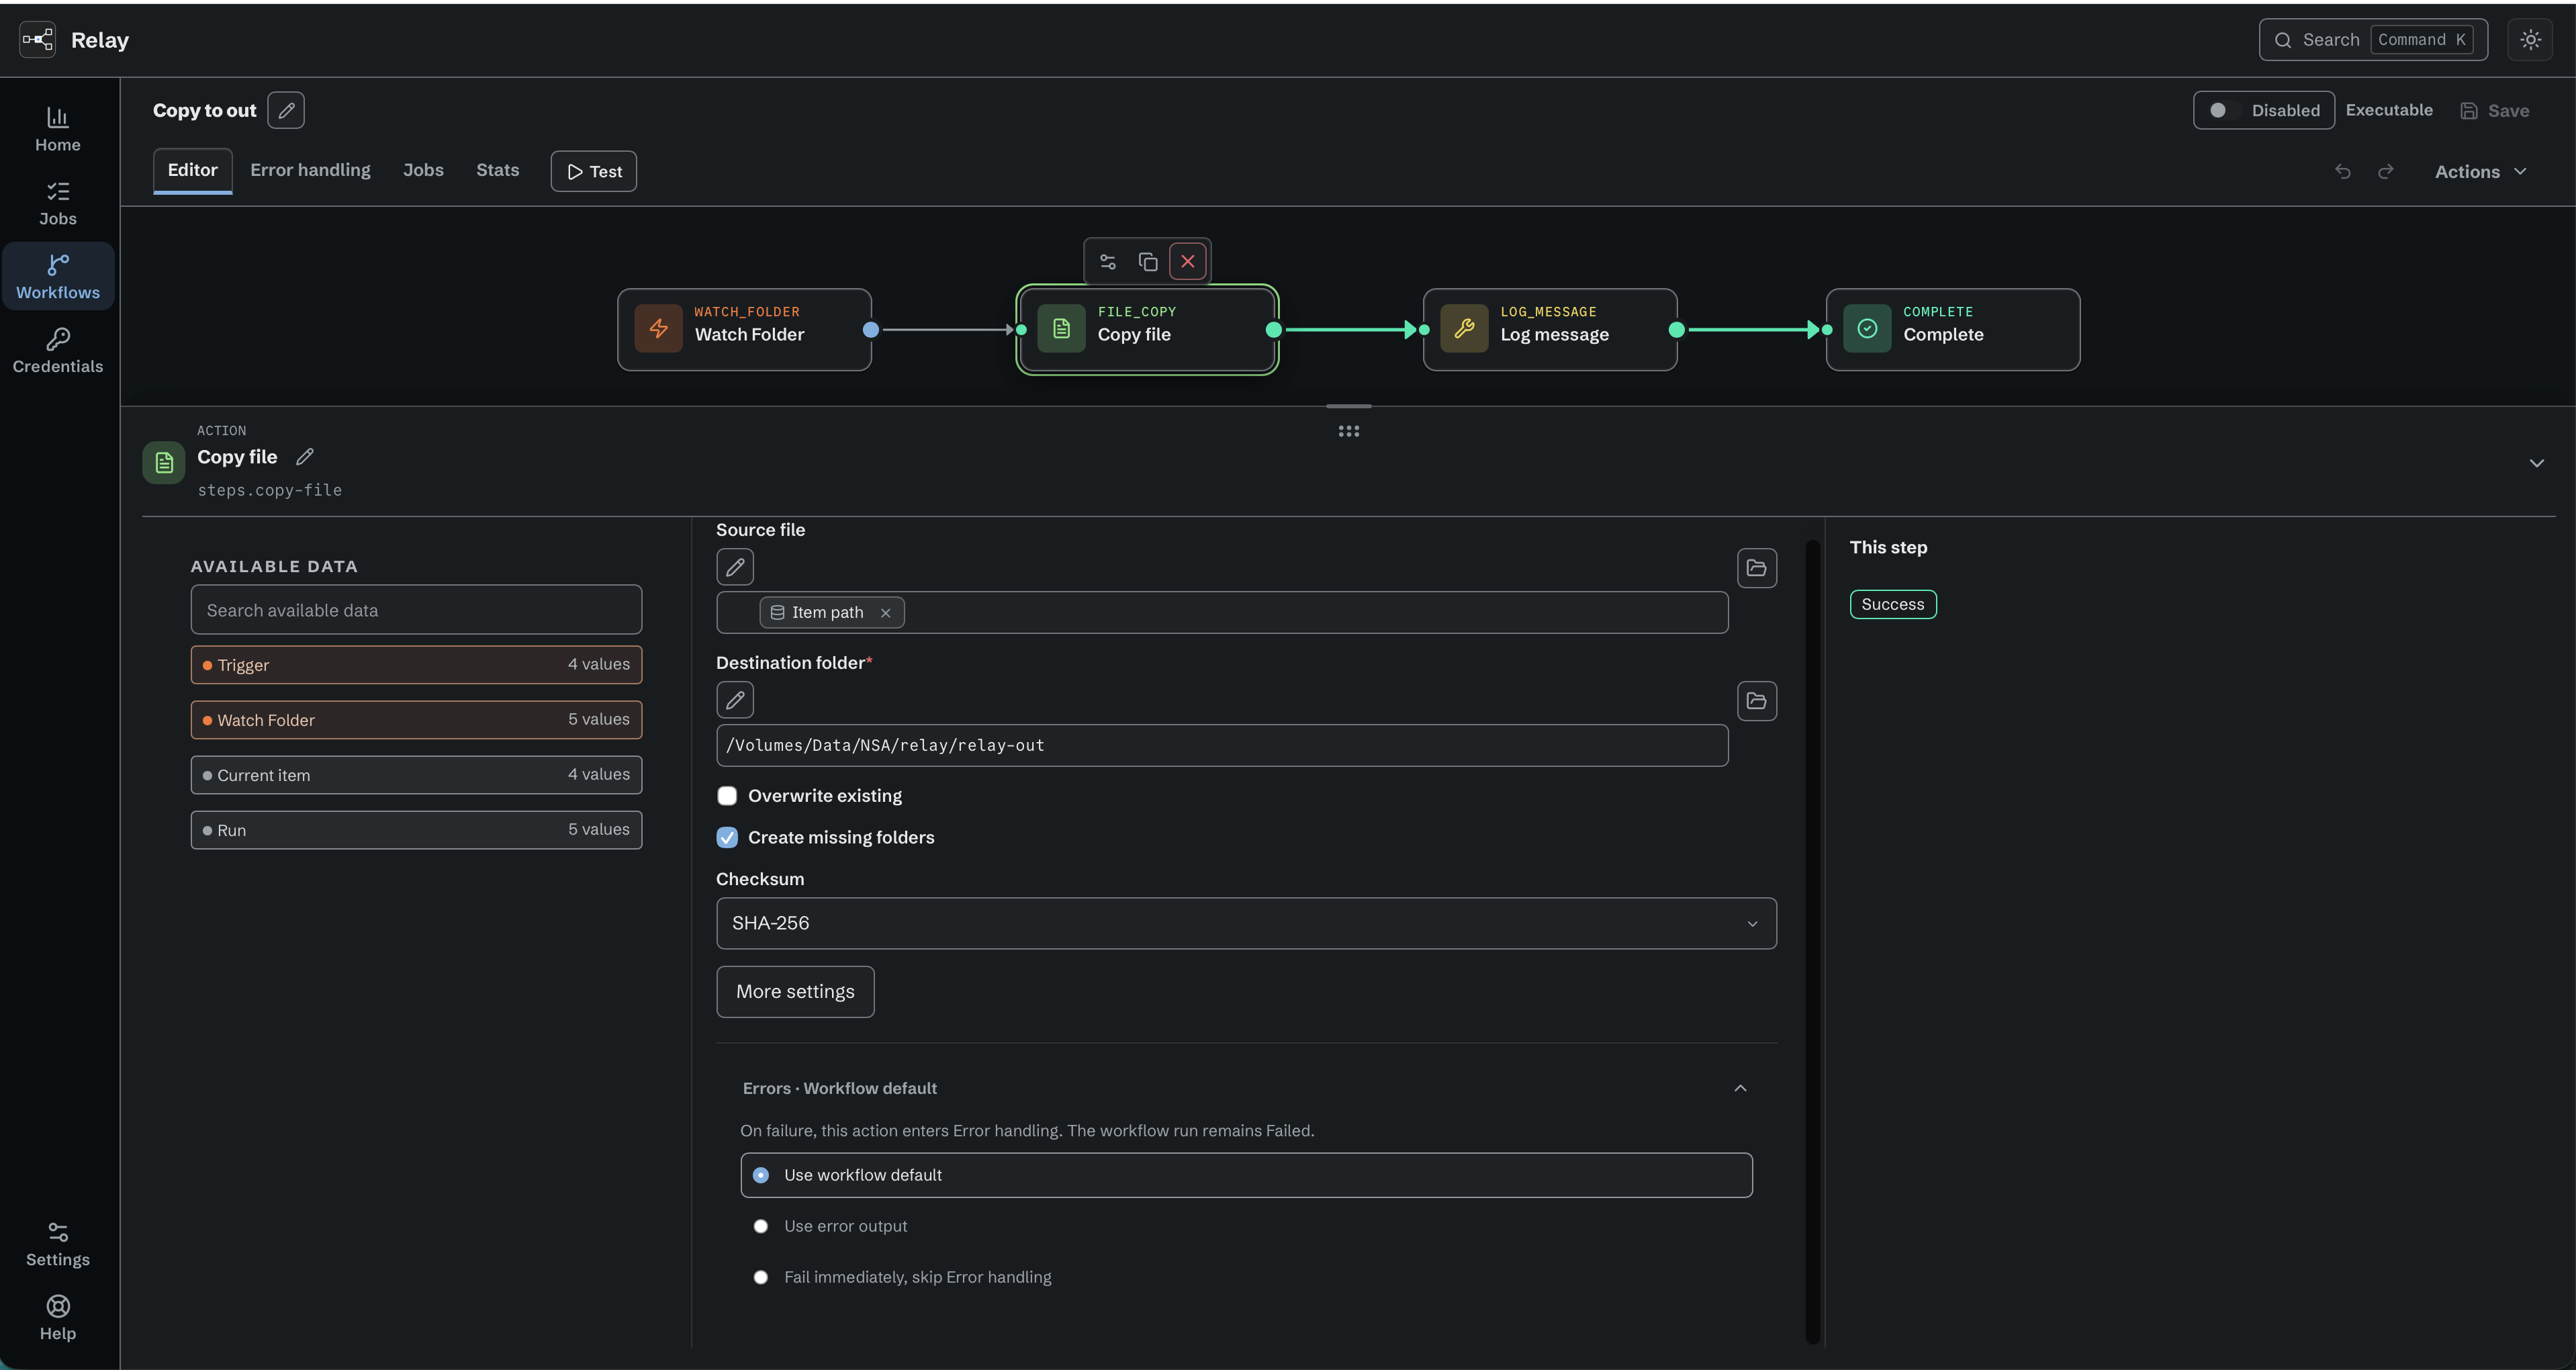Duplicate the Copy file node
The height and width of the screenshot is (1370, 2576).
click(1148, 262)
